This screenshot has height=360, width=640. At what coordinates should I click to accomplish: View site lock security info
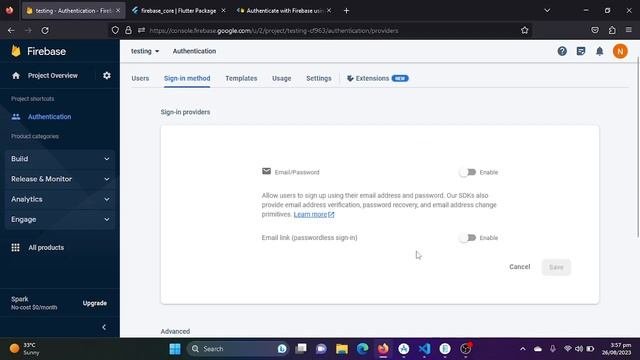[128, 30]
